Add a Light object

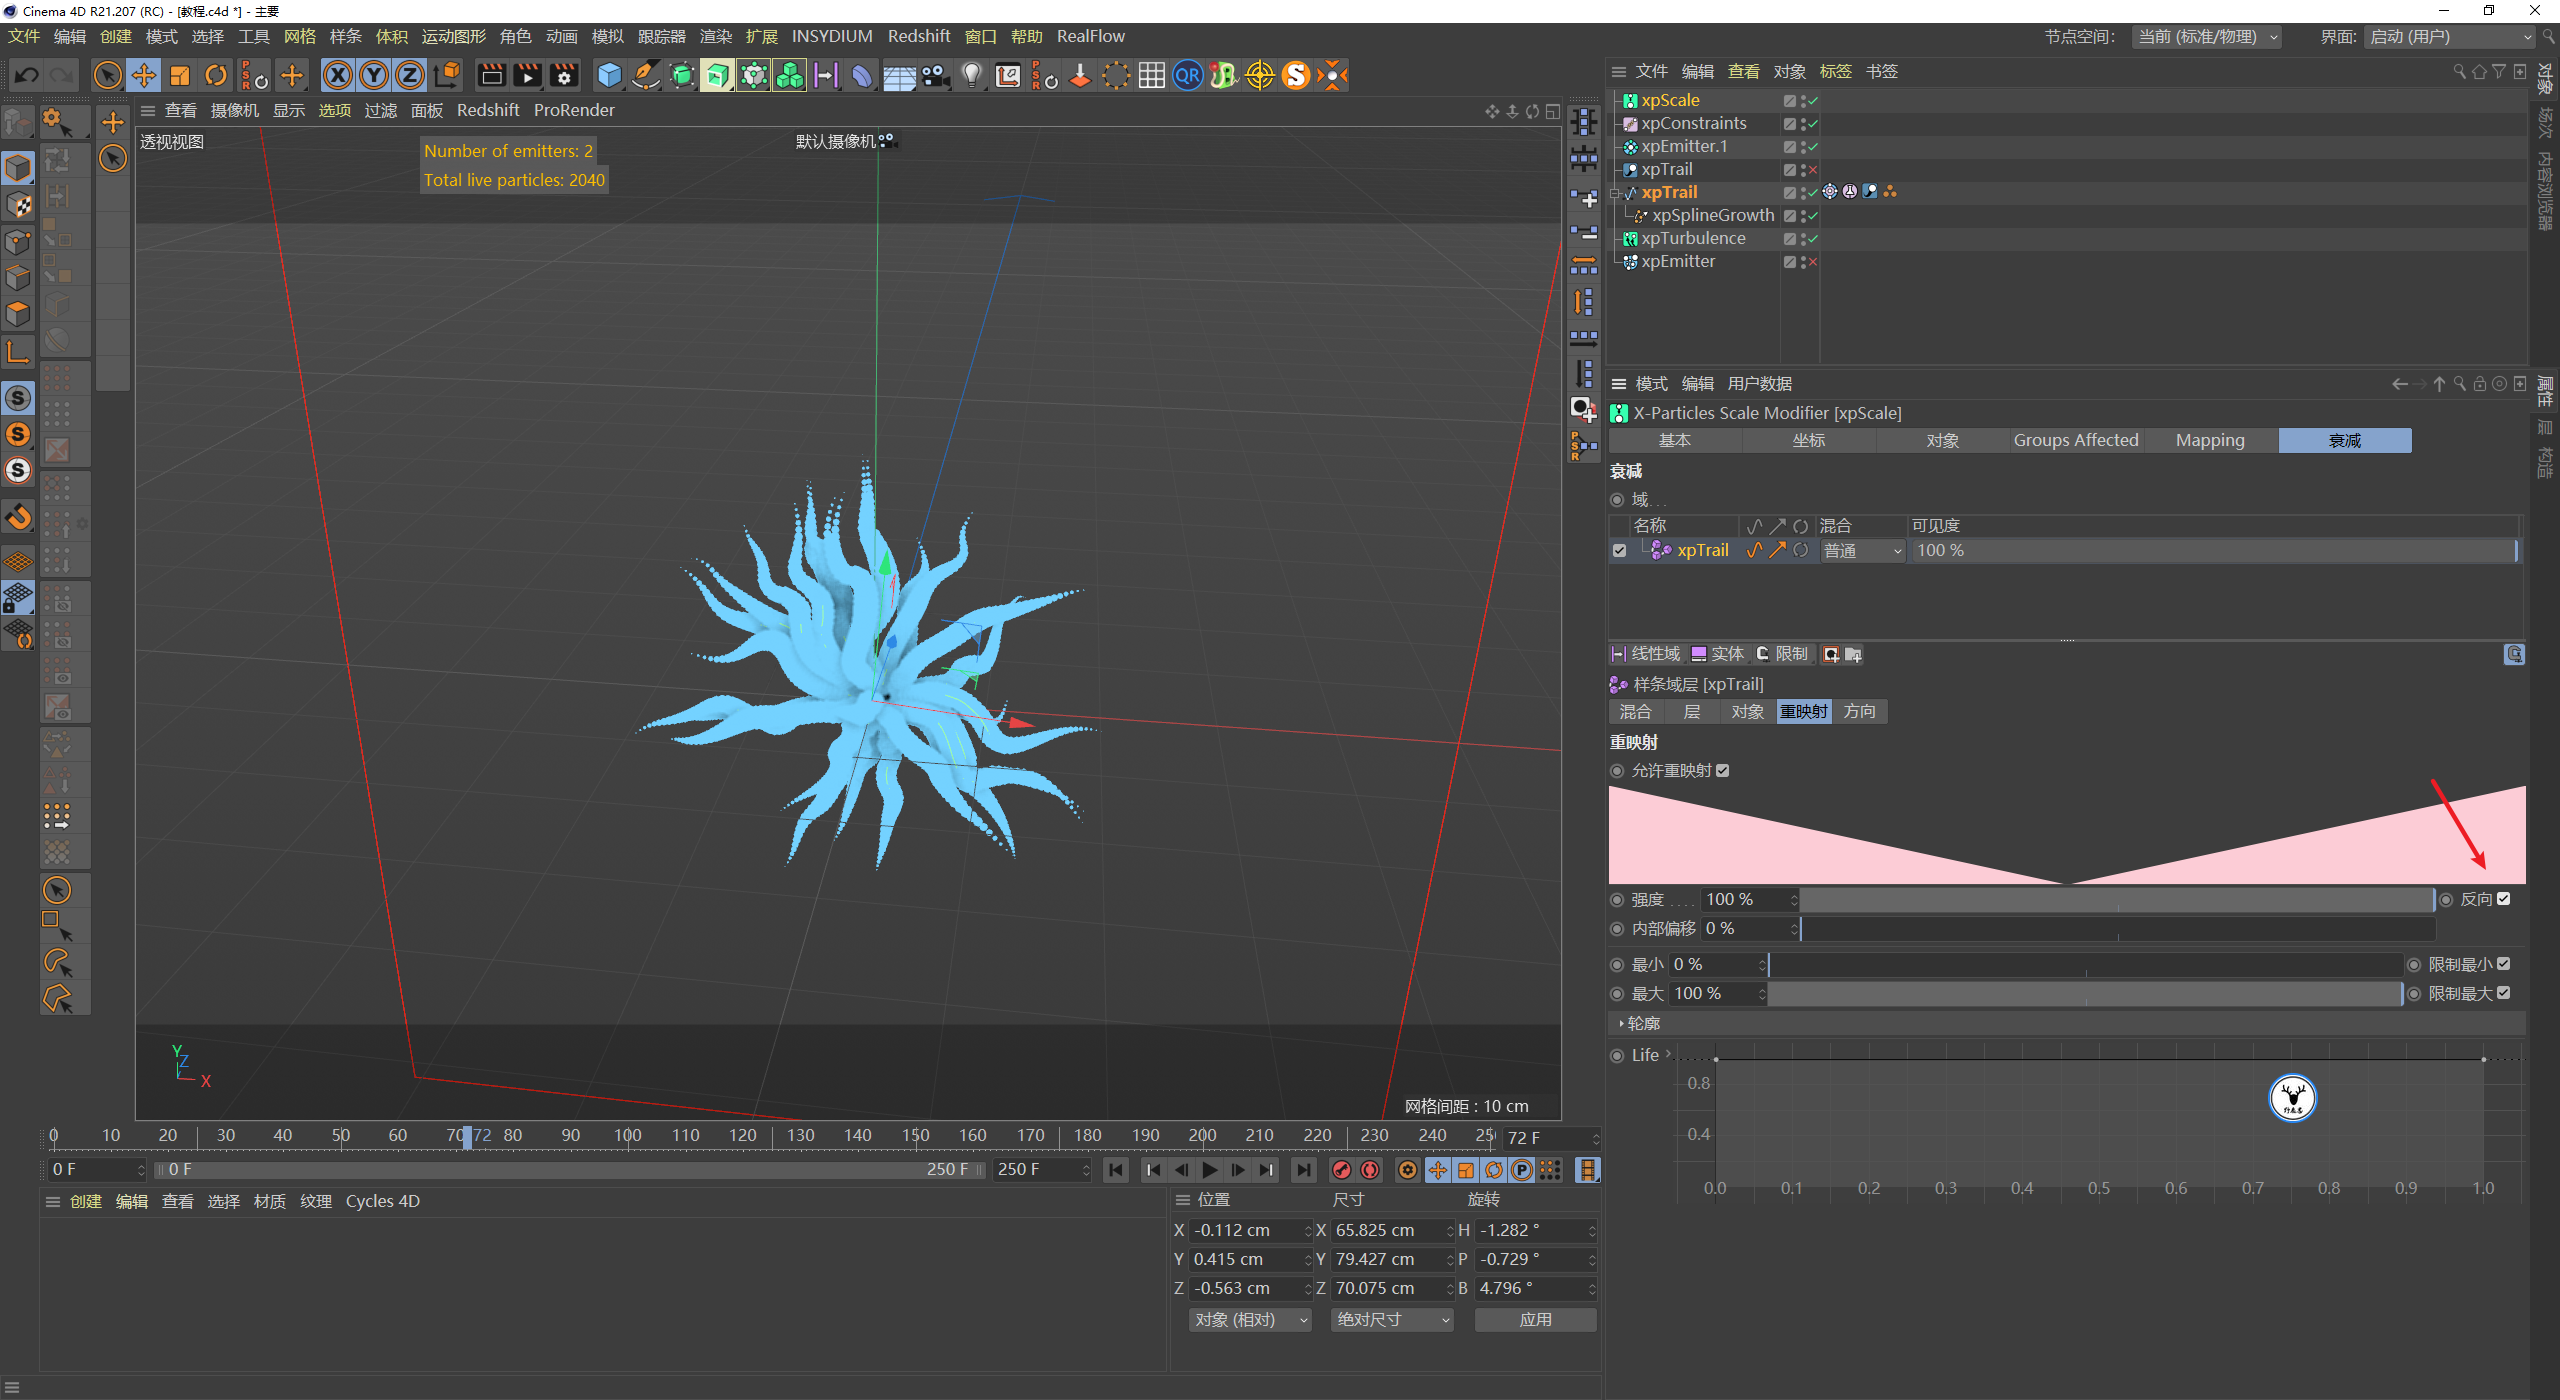click(x=971, y=75)
